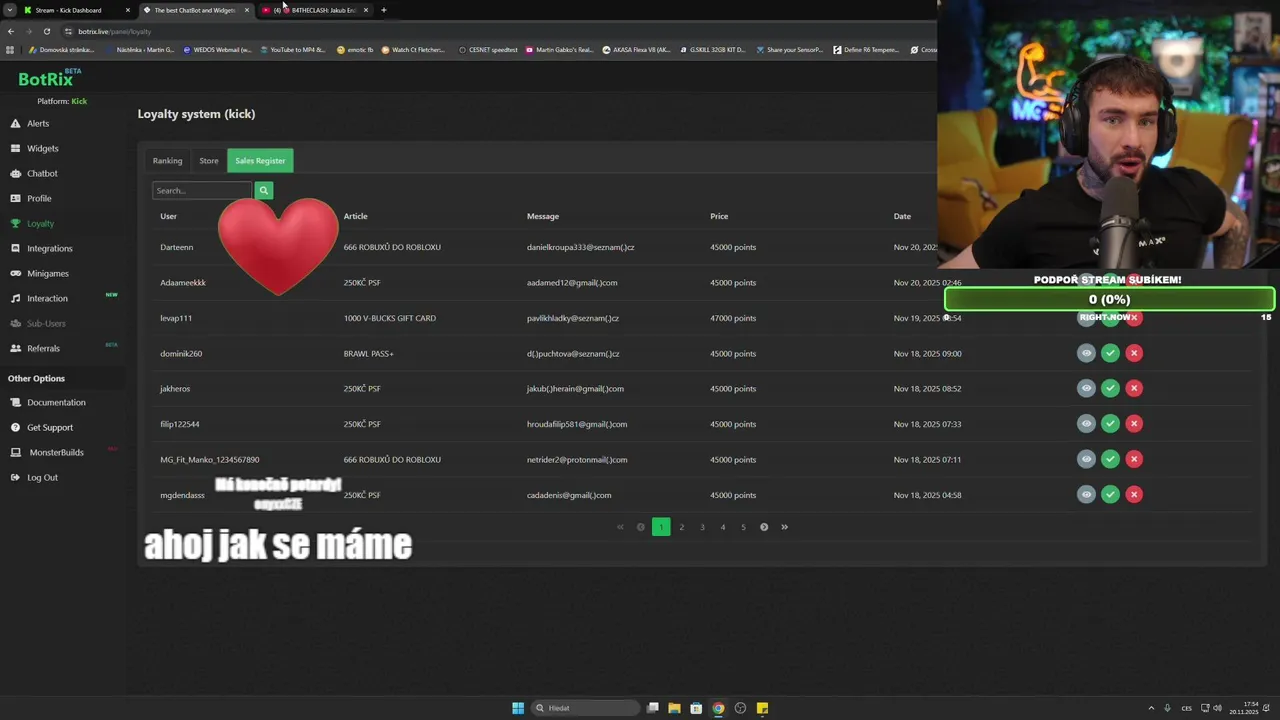Click the Windows taskbar search box
This screenshot has width=1280, height=720.
tap(586, 708)
